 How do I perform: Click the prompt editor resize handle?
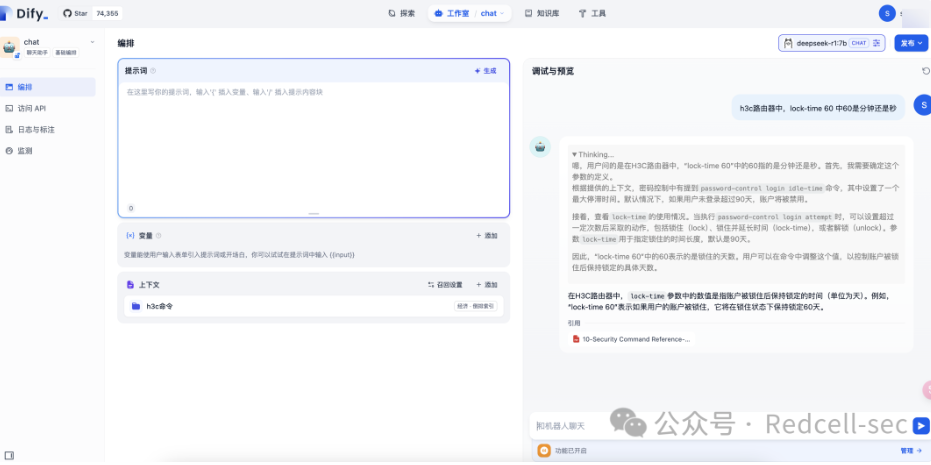[x=314, y=213]
